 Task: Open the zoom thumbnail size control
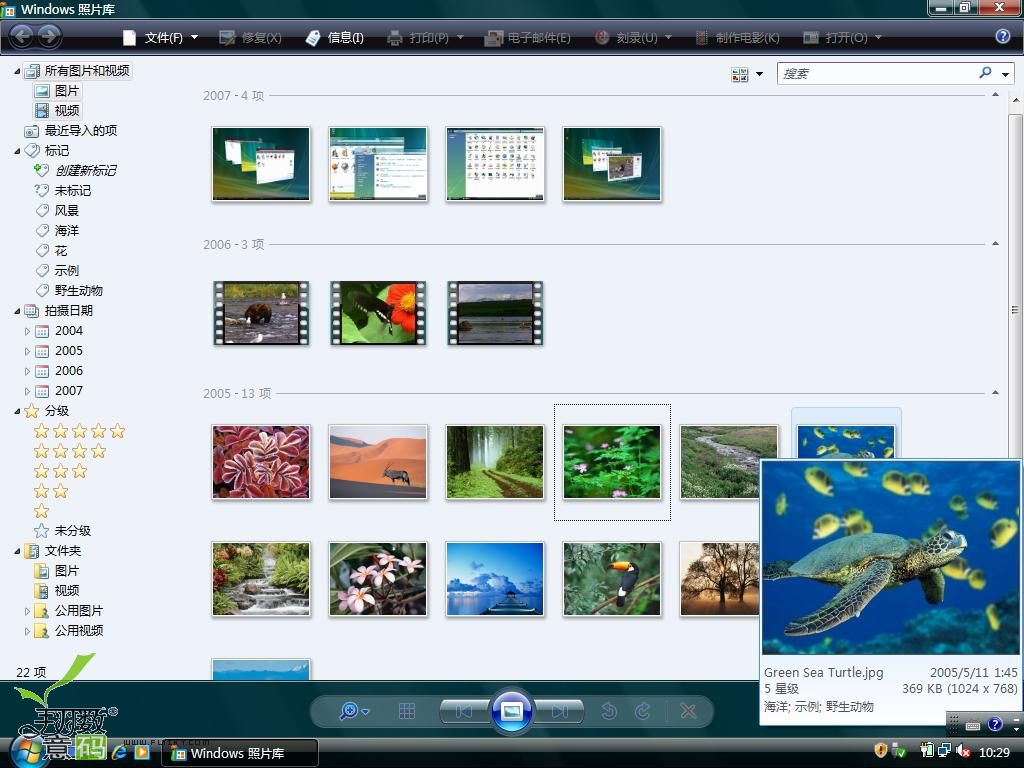point(354,711)
